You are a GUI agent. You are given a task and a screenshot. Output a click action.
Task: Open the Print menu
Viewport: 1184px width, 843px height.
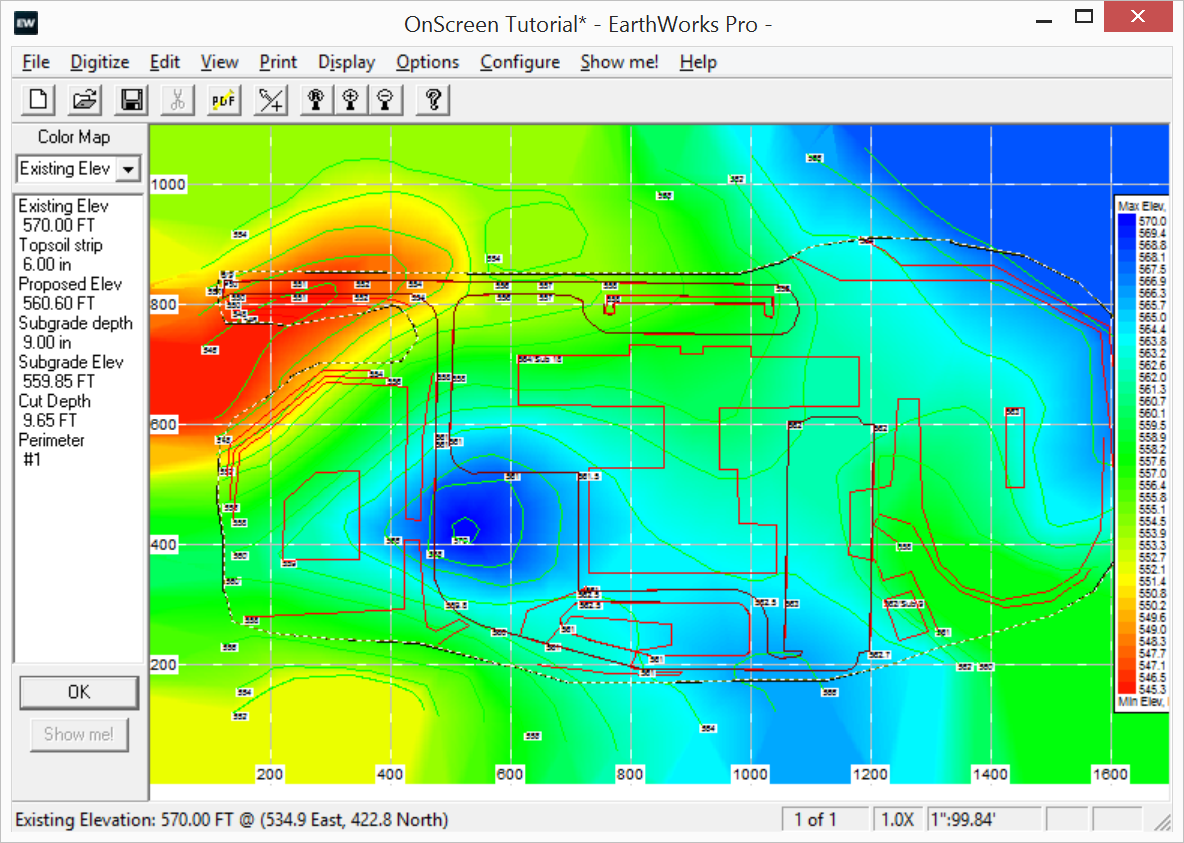tap(278, 62)
